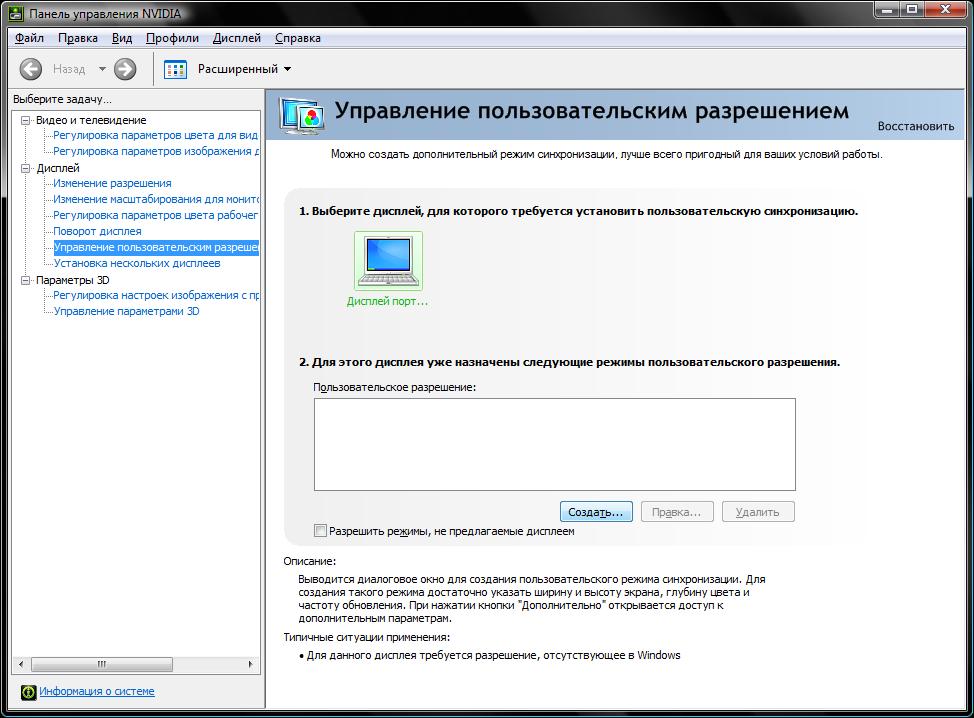The width and height of the screenshot is (974, 718).
Task: Open the Правка menu
Action: click(78, 38)
